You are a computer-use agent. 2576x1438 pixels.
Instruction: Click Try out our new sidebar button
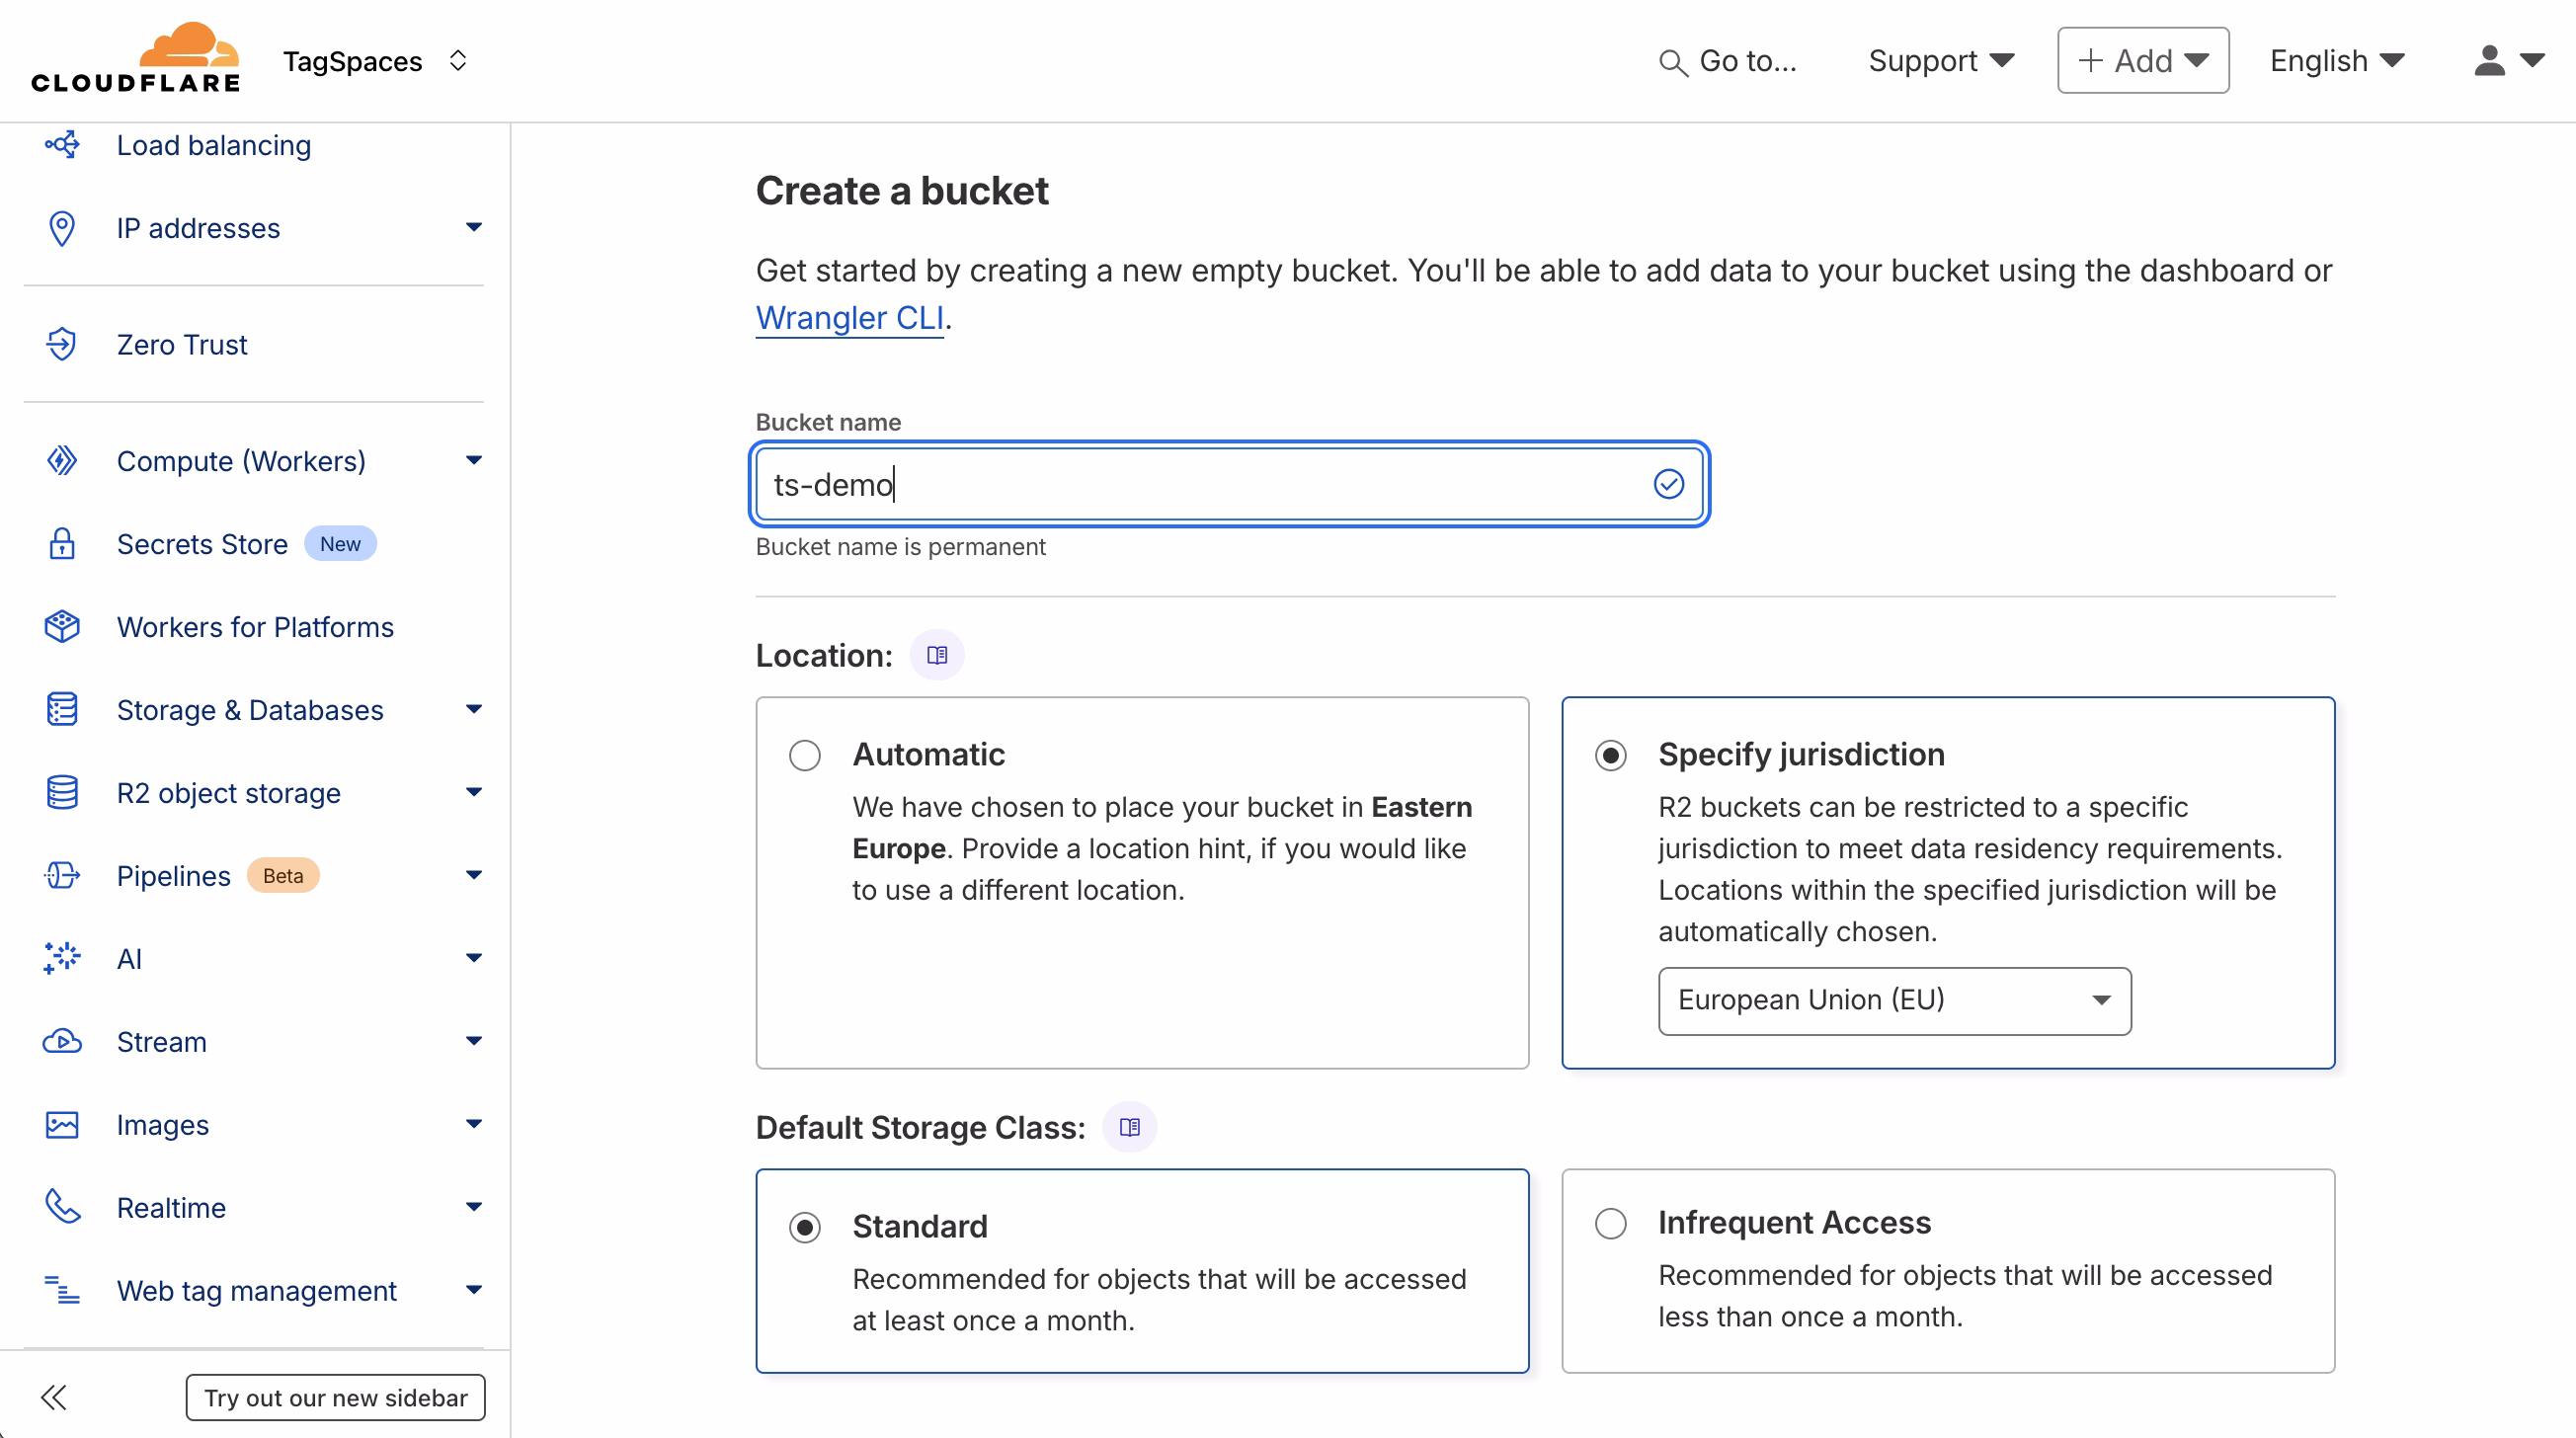click(x=335, y=1397)
